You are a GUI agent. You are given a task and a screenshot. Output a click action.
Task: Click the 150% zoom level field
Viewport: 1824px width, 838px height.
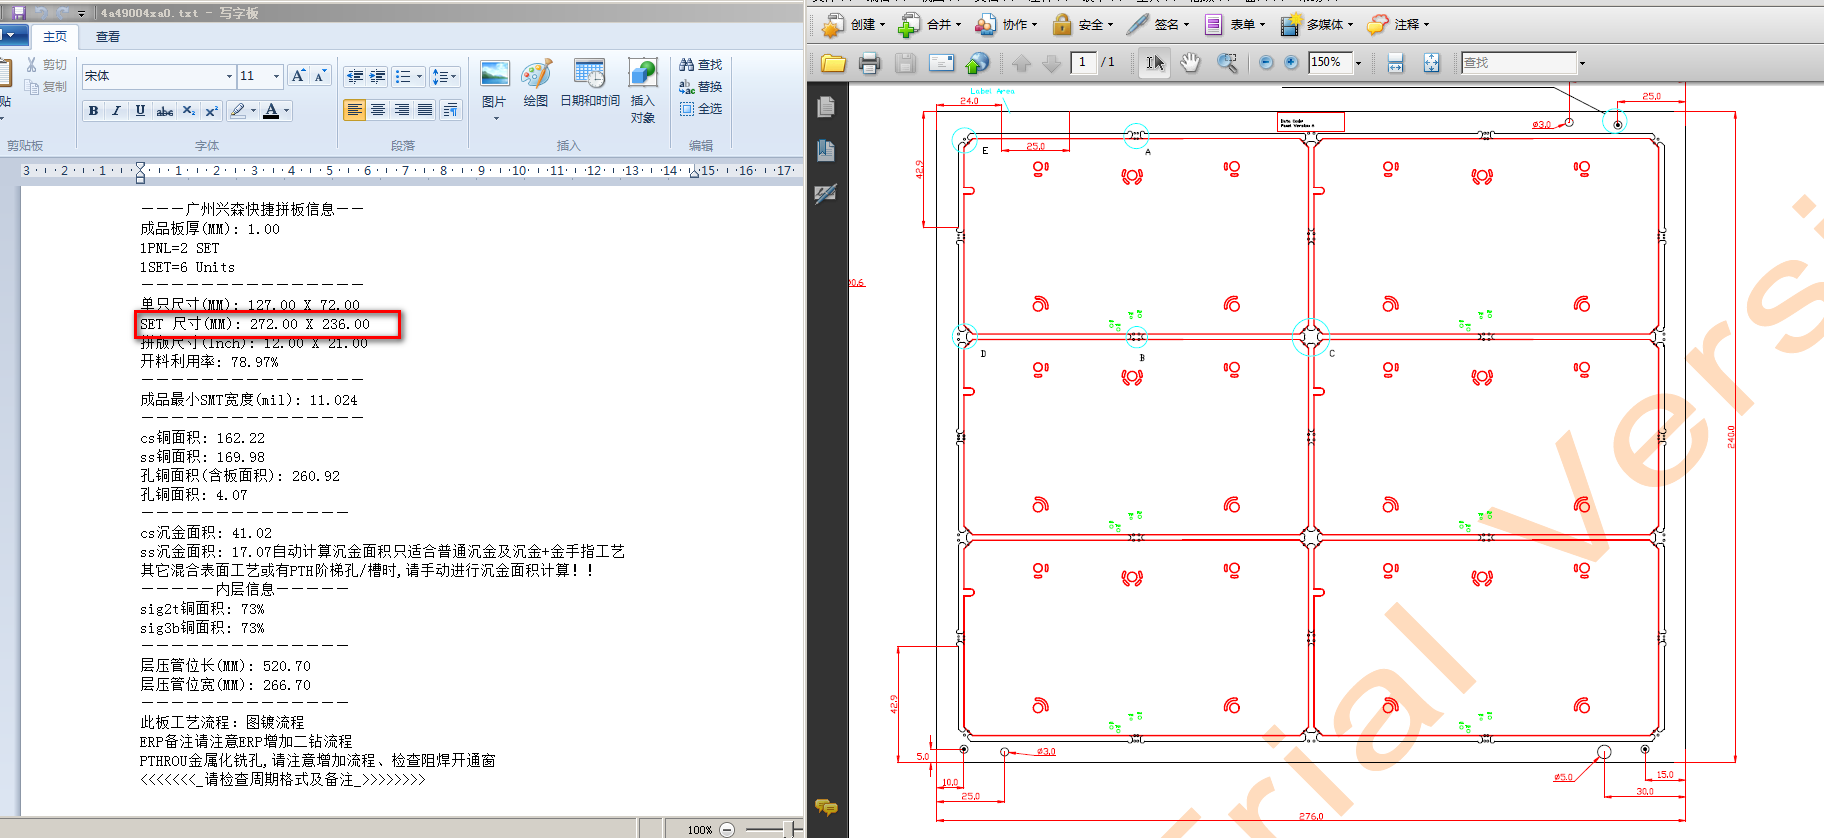(x=1330, y=62)
